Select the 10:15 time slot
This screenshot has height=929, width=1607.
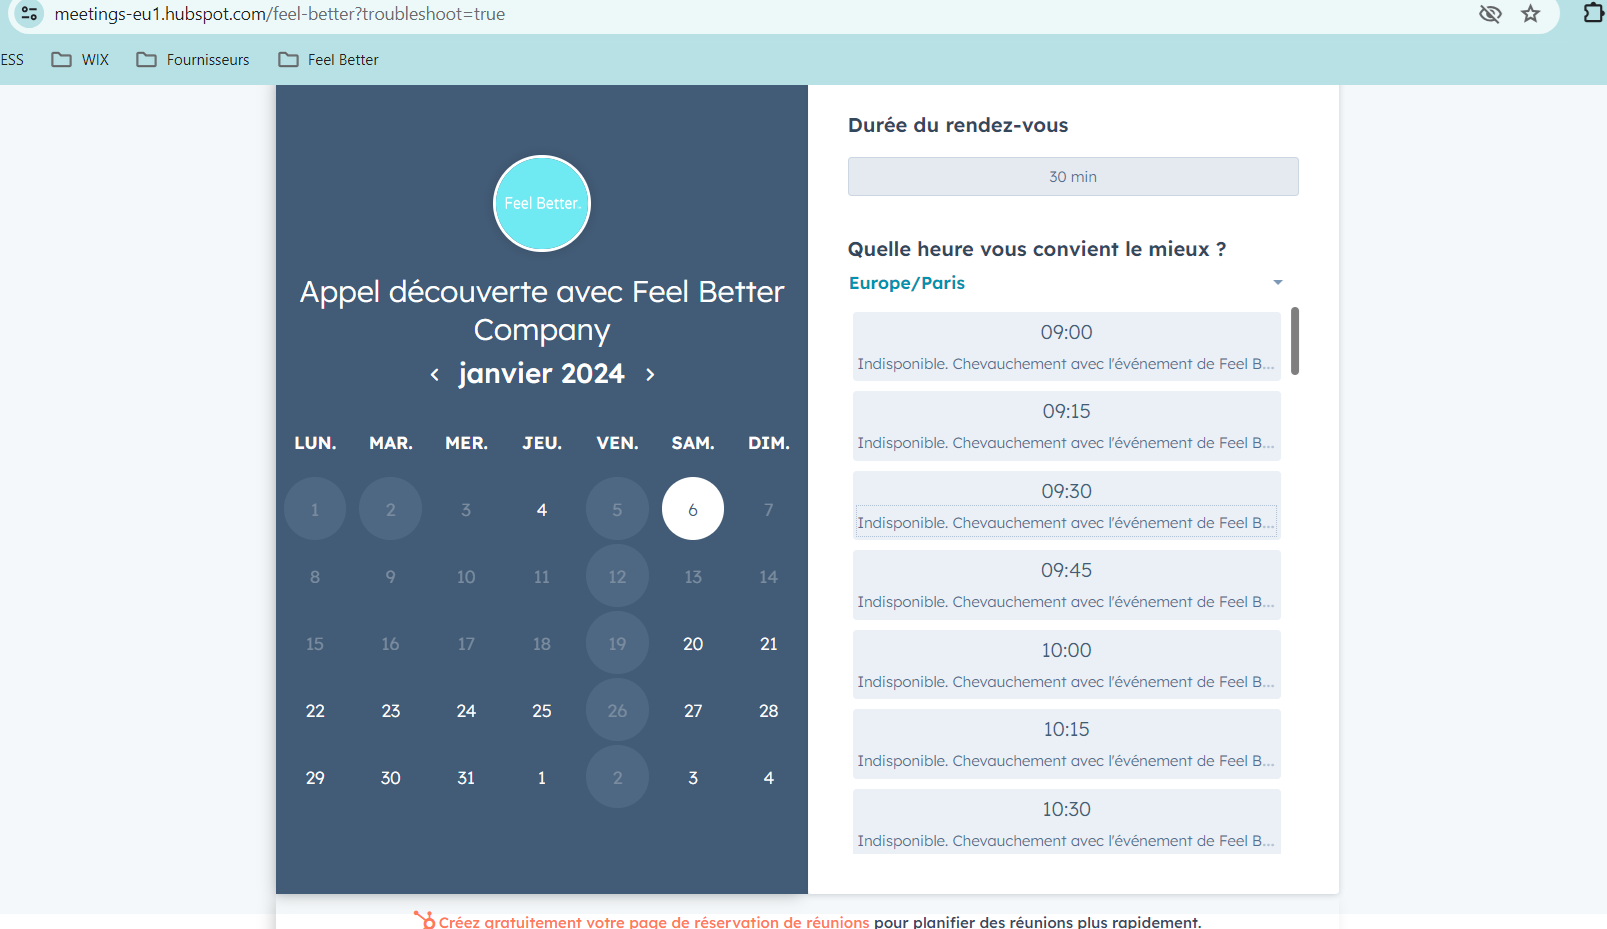[x=1066, y=744]
